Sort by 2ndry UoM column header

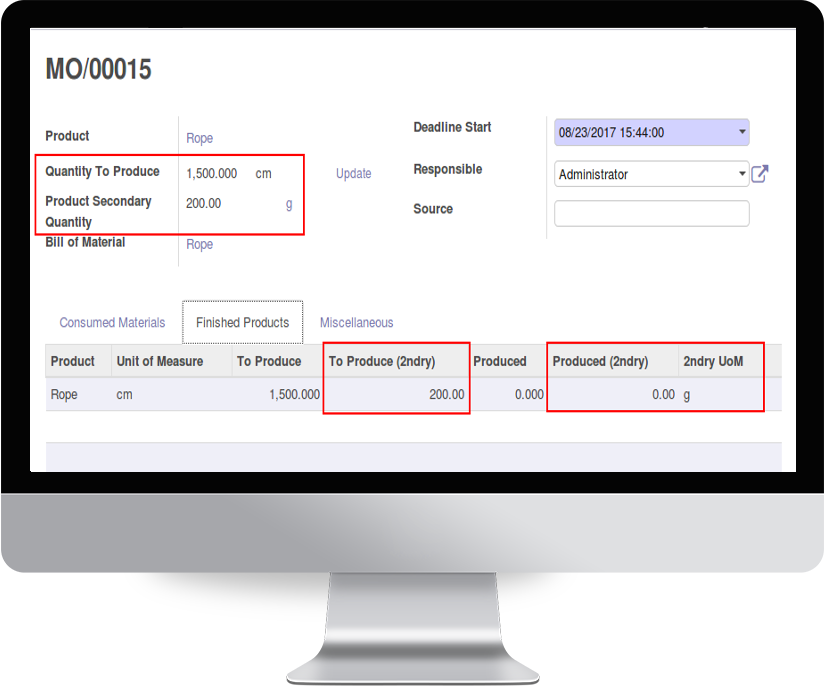(713, 361)
